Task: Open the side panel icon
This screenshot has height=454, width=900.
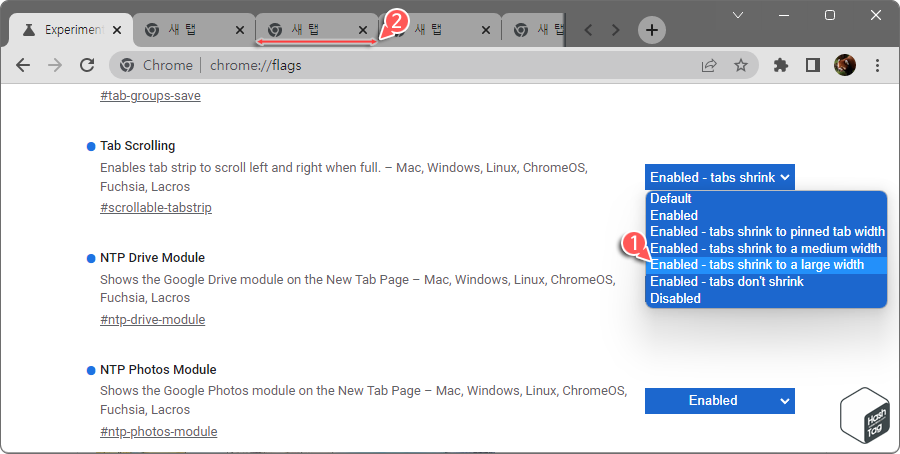Action: (813, 65)
